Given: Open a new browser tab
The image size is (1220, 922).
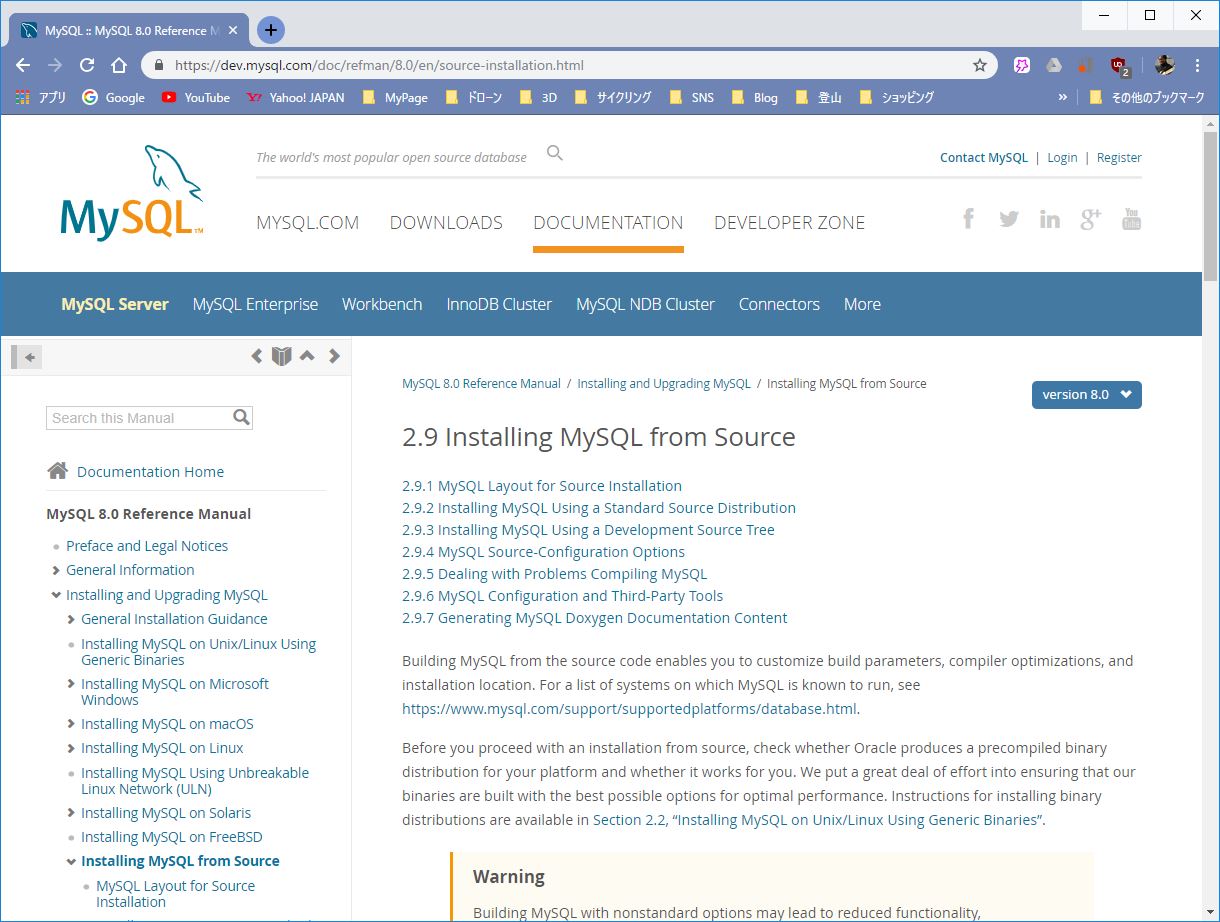Looking at the screenshot, I should pyautogui.click(x=270, y=30).
